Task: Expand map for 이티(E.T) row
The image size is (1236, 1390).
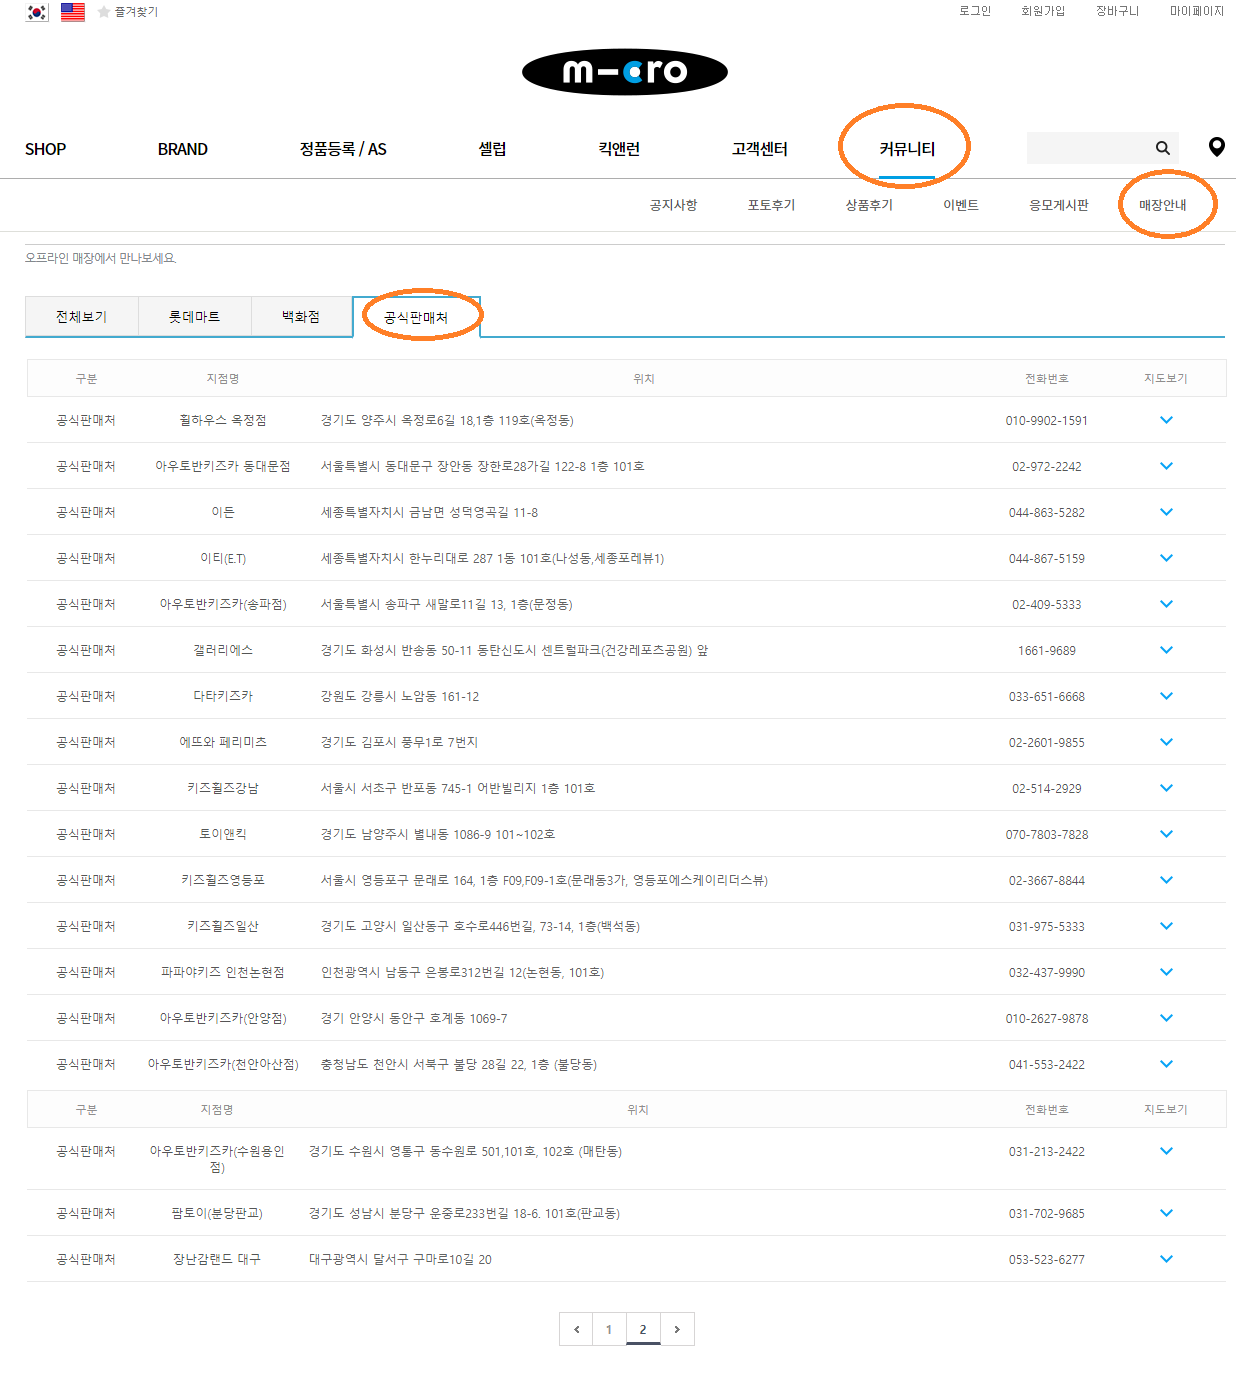Action: 1166,558
